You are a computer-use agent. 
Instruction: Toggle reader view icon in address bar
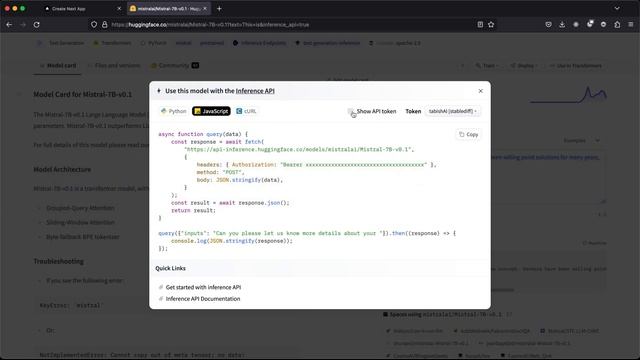pos(480,24)
